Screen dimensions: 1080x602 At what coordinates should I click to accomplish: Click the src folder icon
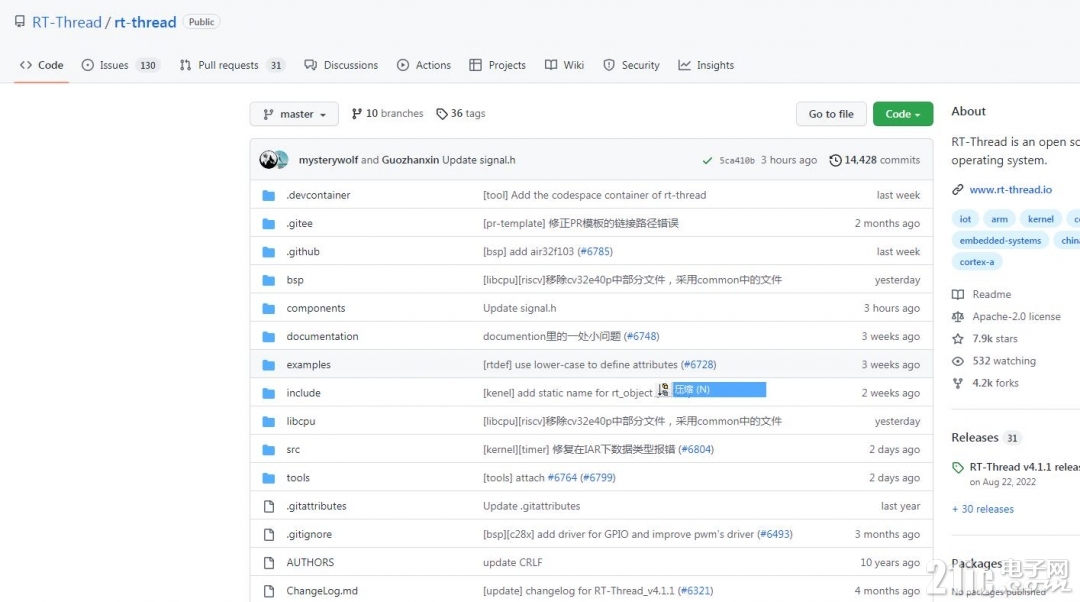click(269, 450)
